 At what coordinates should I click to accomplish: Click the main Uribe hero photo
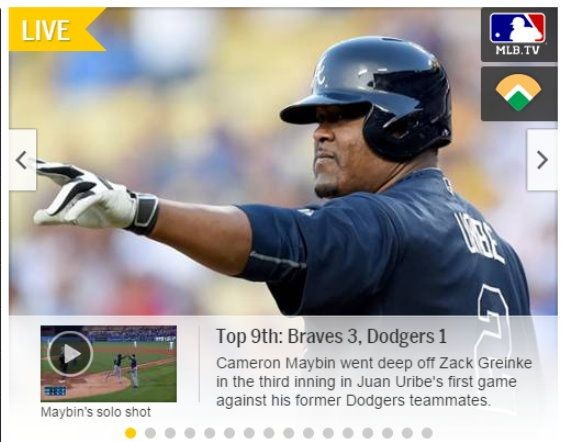[283, 162]
